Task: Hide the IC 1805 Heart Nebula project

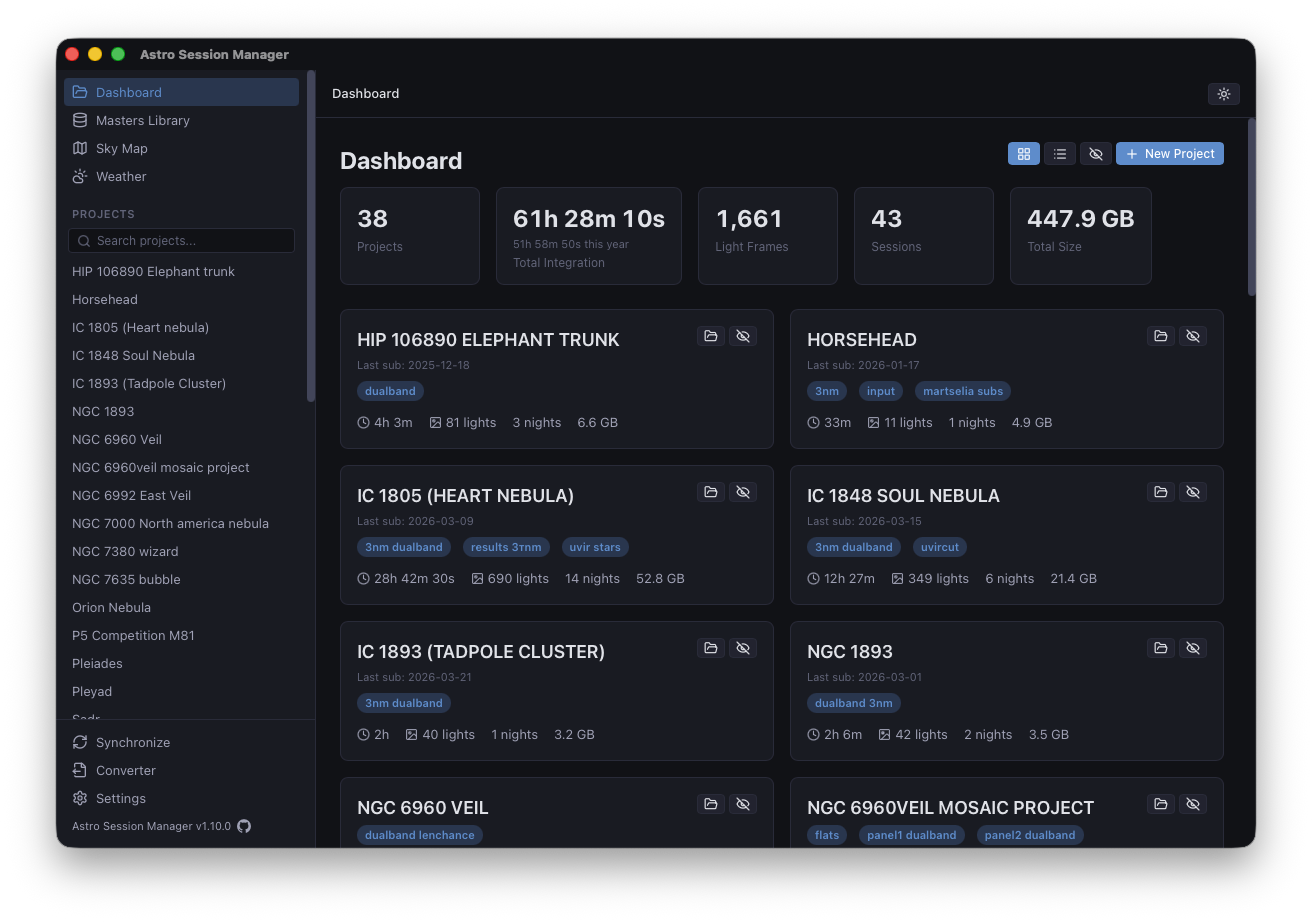Action: coord(743,491)
